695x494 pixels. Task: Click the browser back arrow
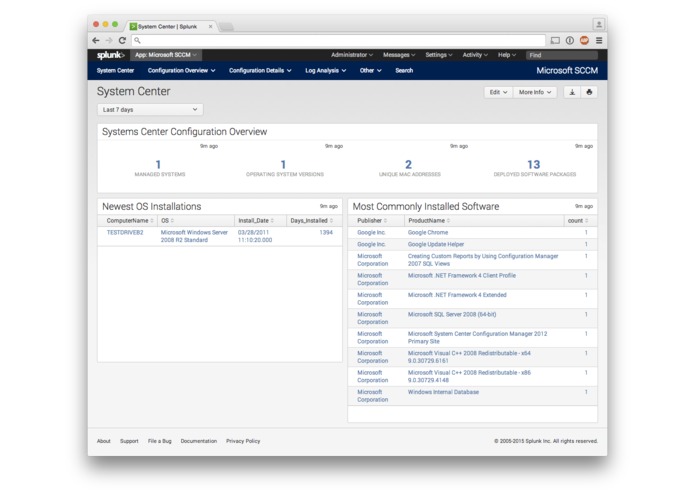click(x=96, y=40)
